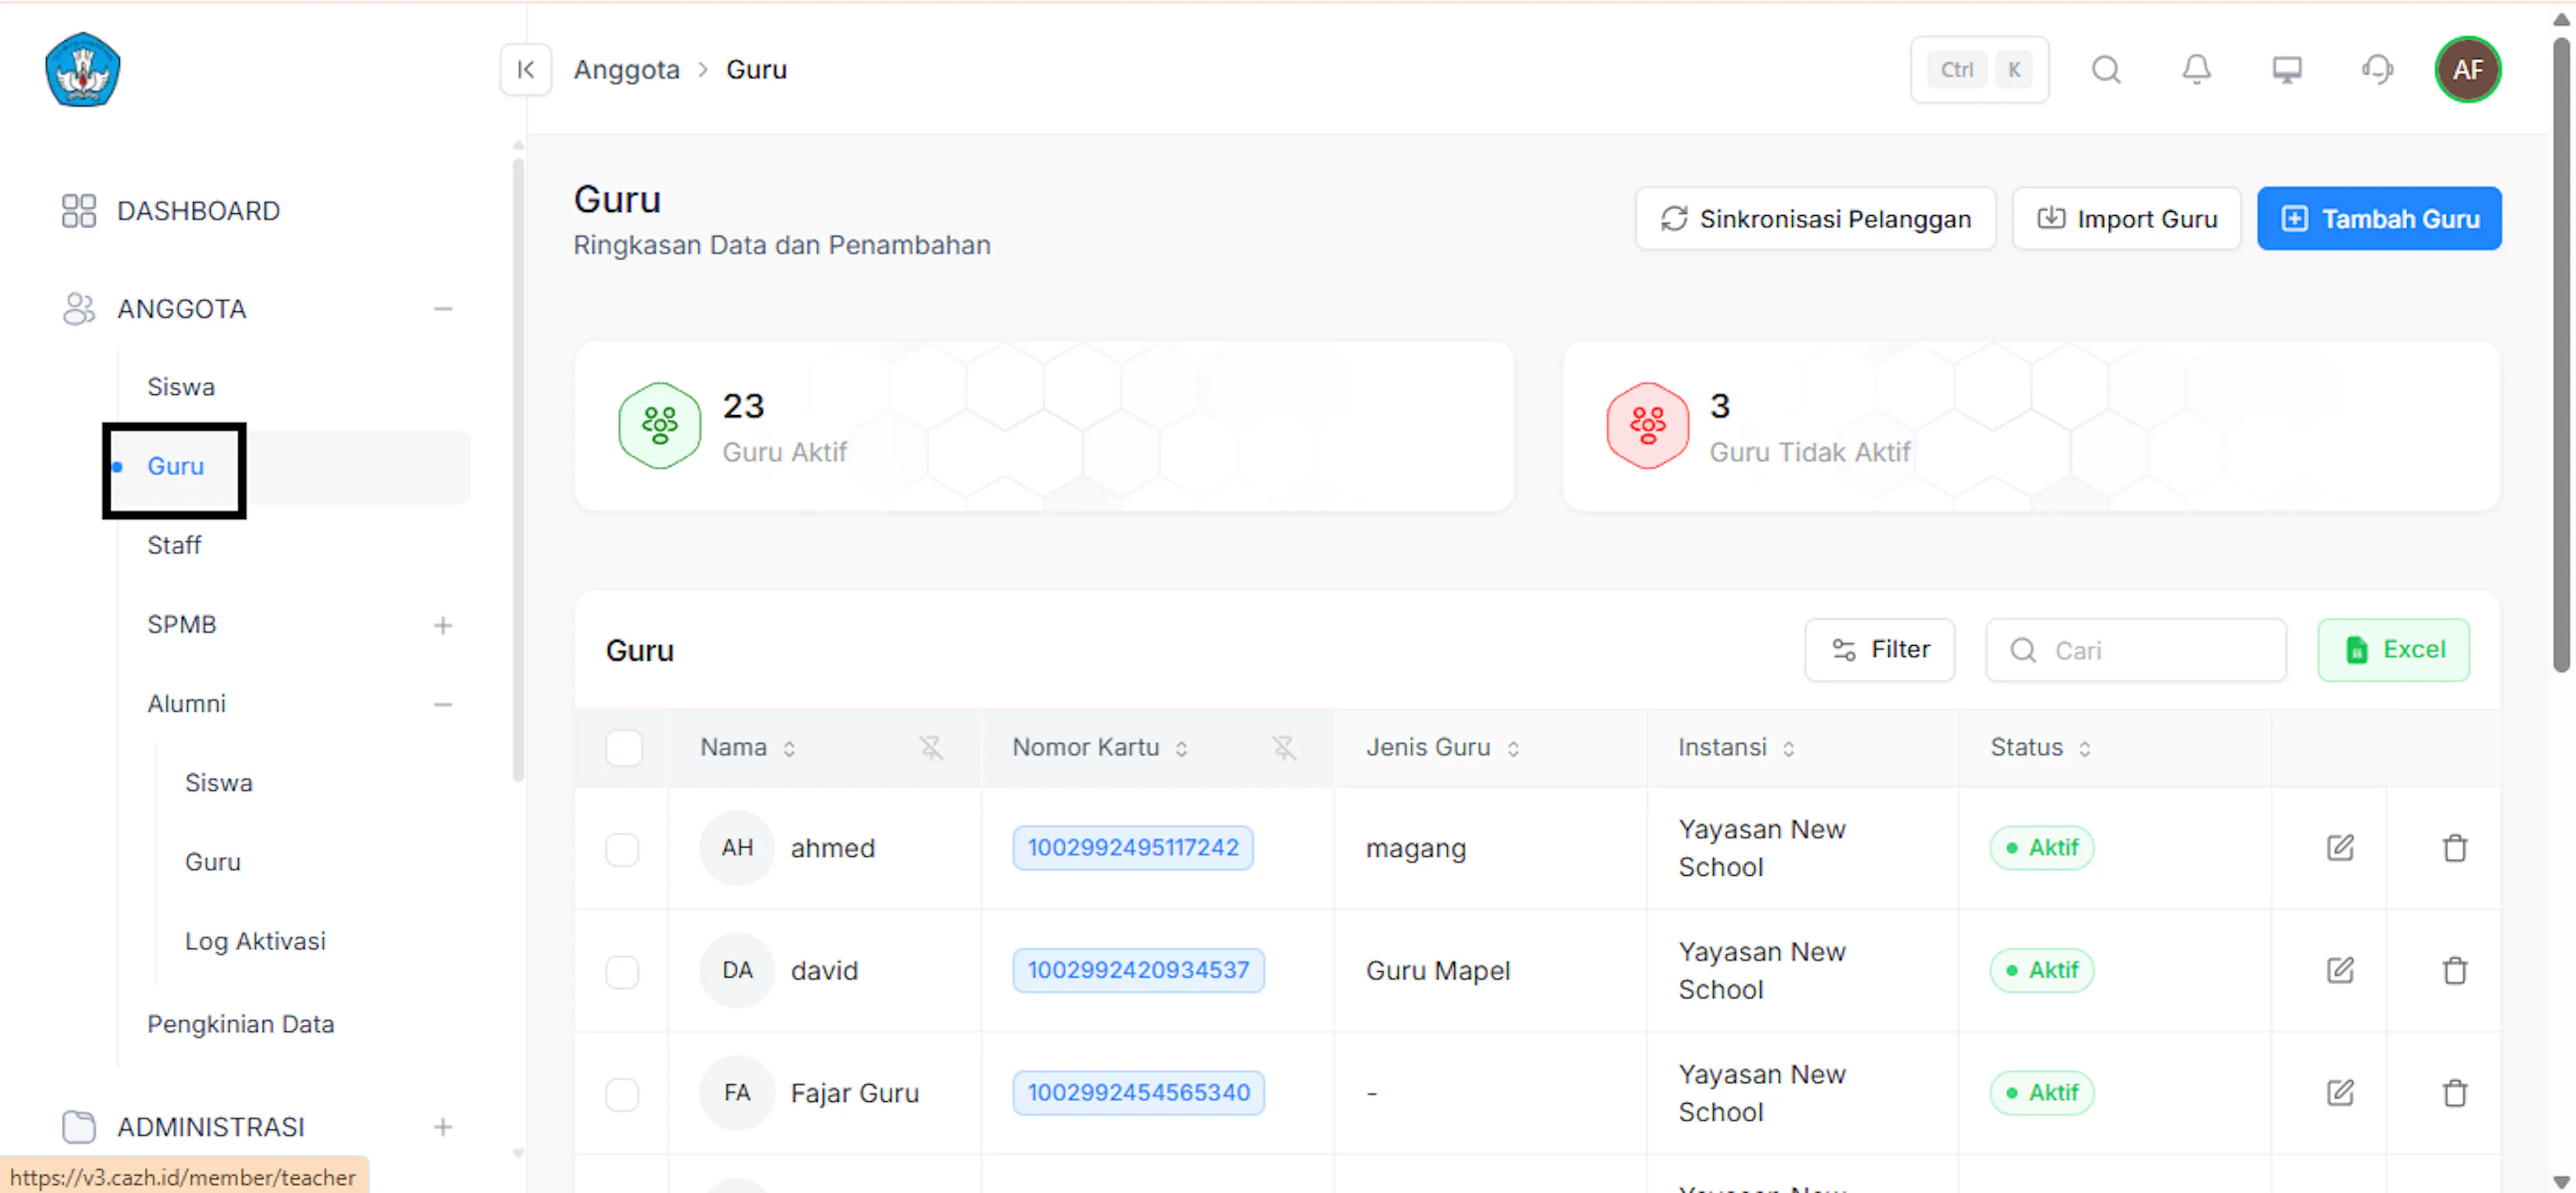2576x1193 pixels.
Task: Expand the ADMINISTRASI menu section
Action: [443, 1128]
